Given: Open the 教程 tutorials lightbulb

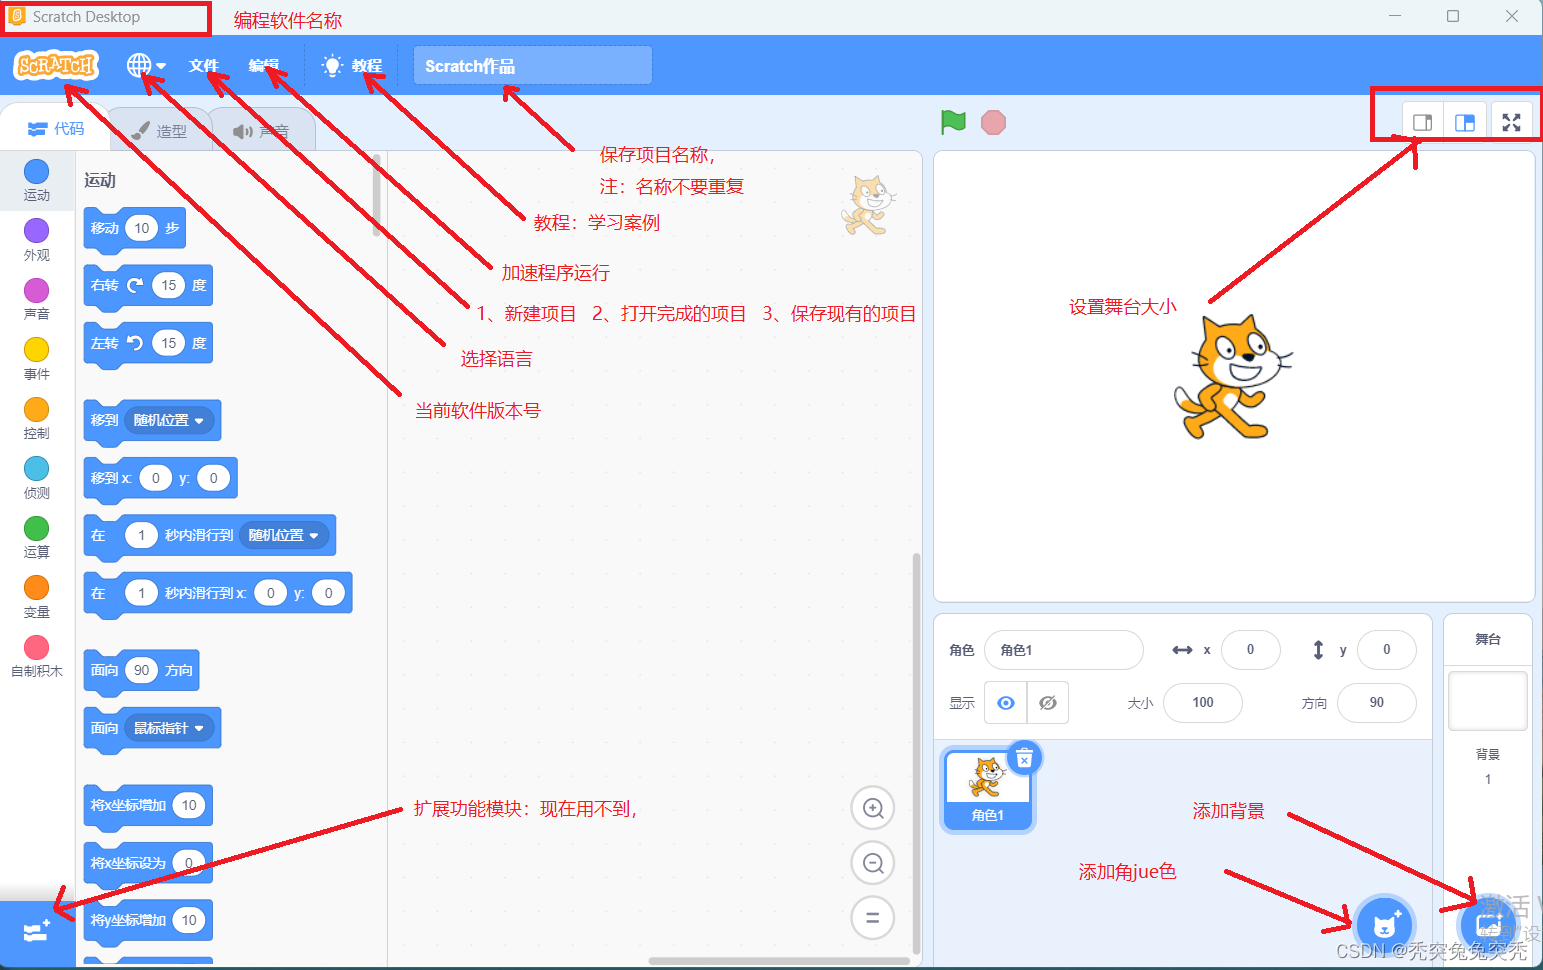Looking at the screenshot, I should point(351,66).
